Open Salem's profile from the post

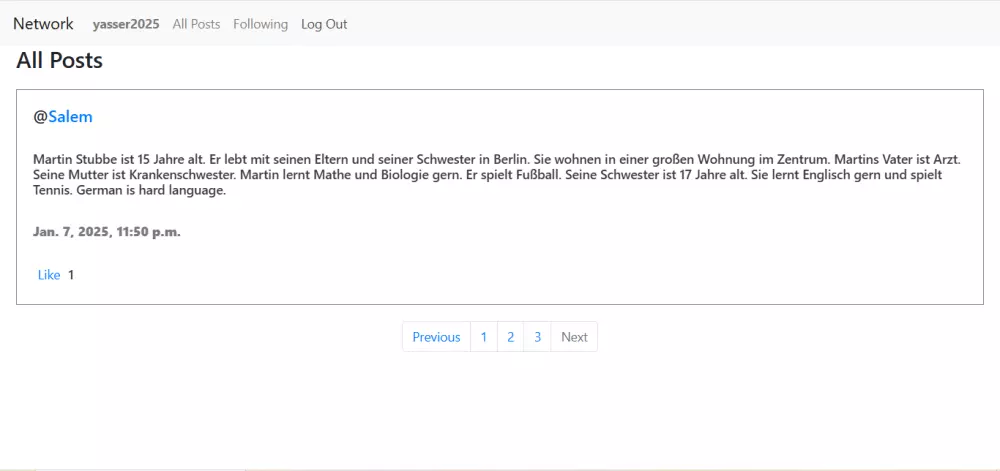pos(70,117)
